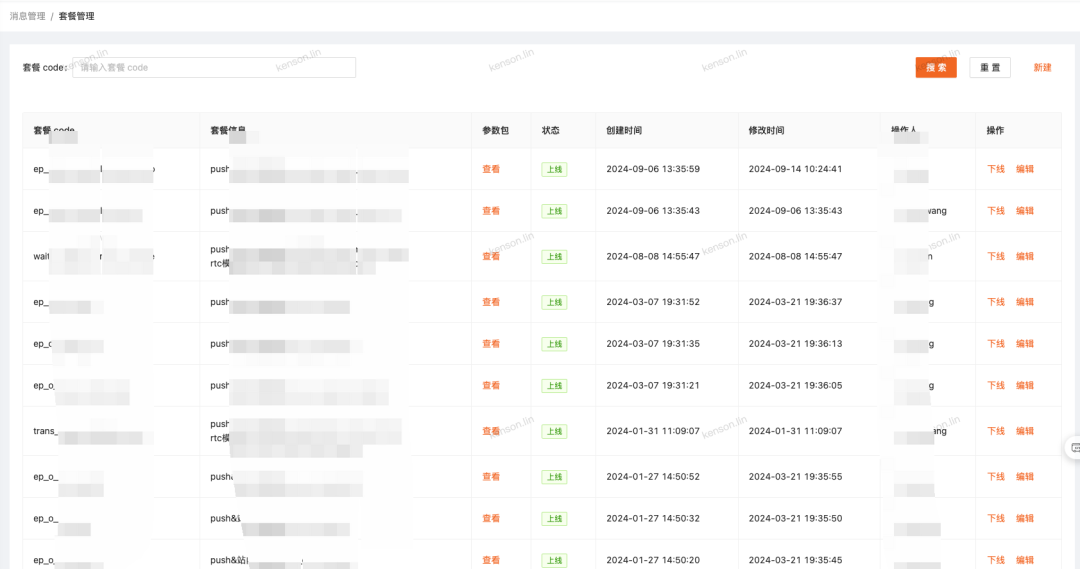Click 下线 for row created 2024-09-06 13:35:59
The height and width of the screenshot is (569, 1080).
point(996,169)
